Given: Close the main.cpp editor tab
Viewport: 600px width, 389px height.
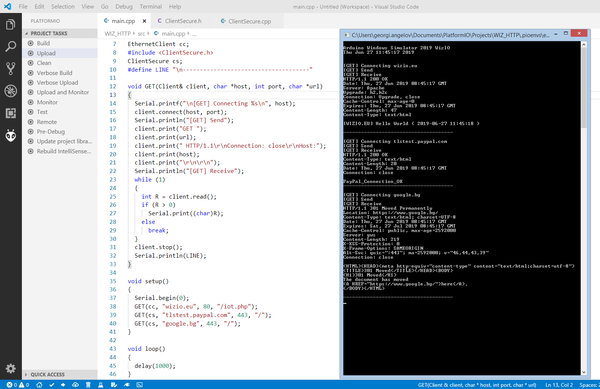Looking at the screenshot, I should click(144, 21).
